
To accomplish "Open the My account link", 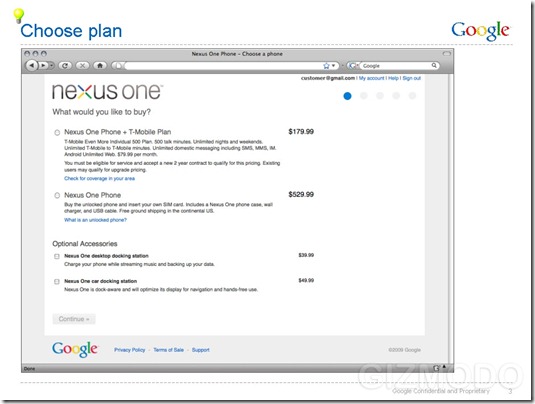I will pos(371,78).
